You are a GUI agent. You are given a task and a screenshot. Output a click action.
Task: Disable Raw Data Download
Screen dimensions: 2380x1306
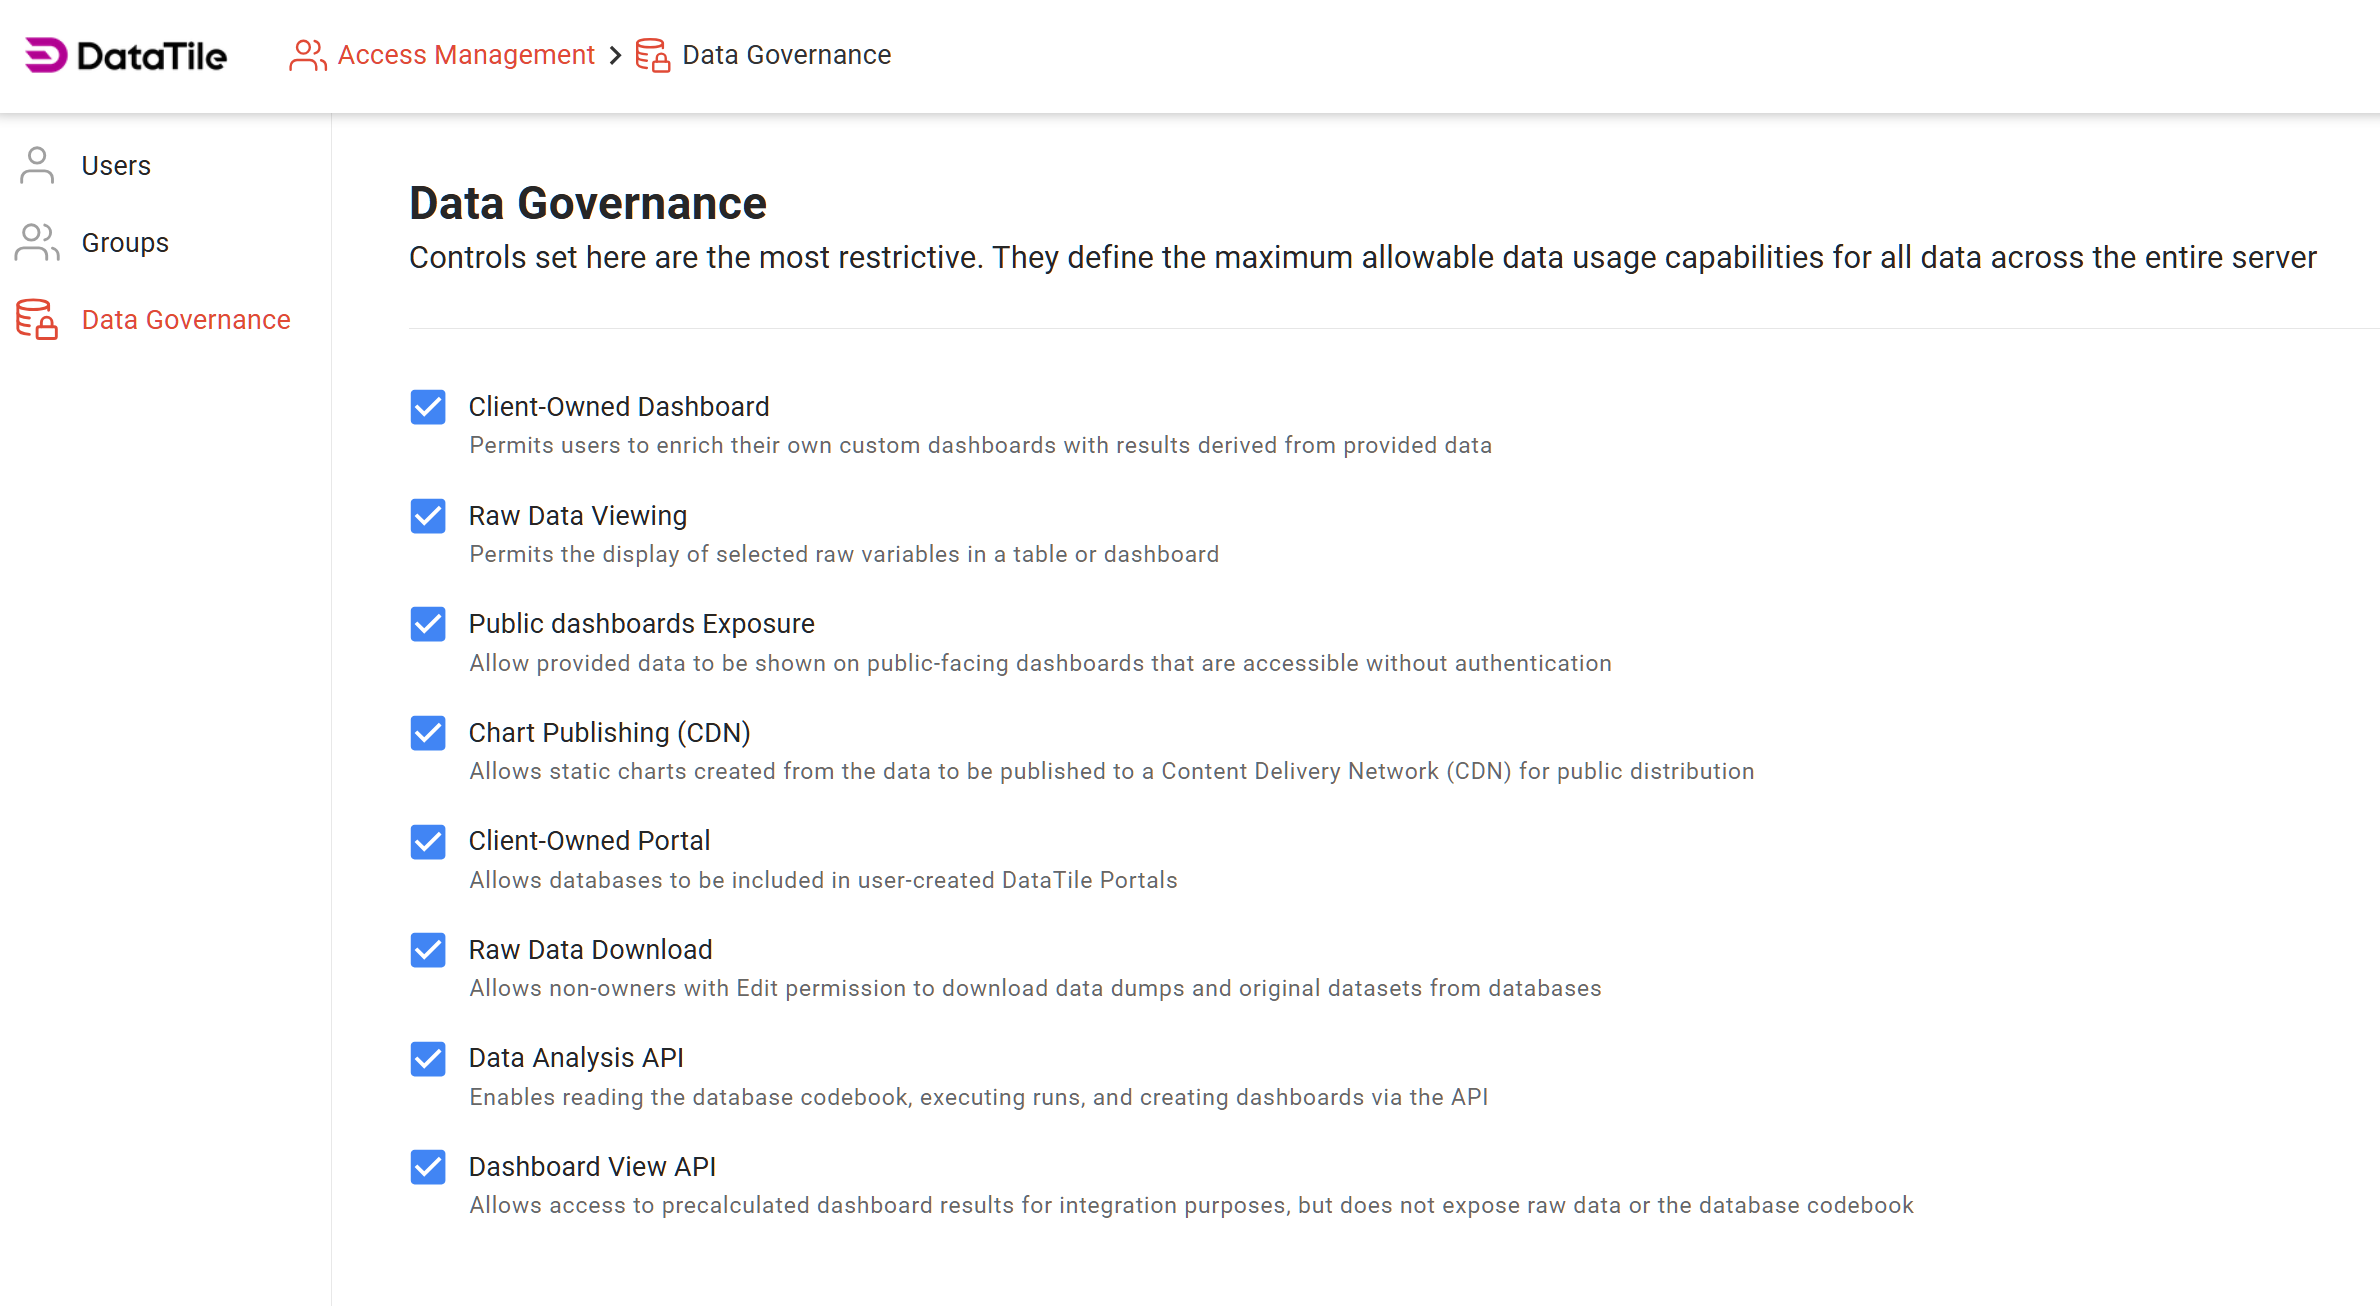point(427,951)
